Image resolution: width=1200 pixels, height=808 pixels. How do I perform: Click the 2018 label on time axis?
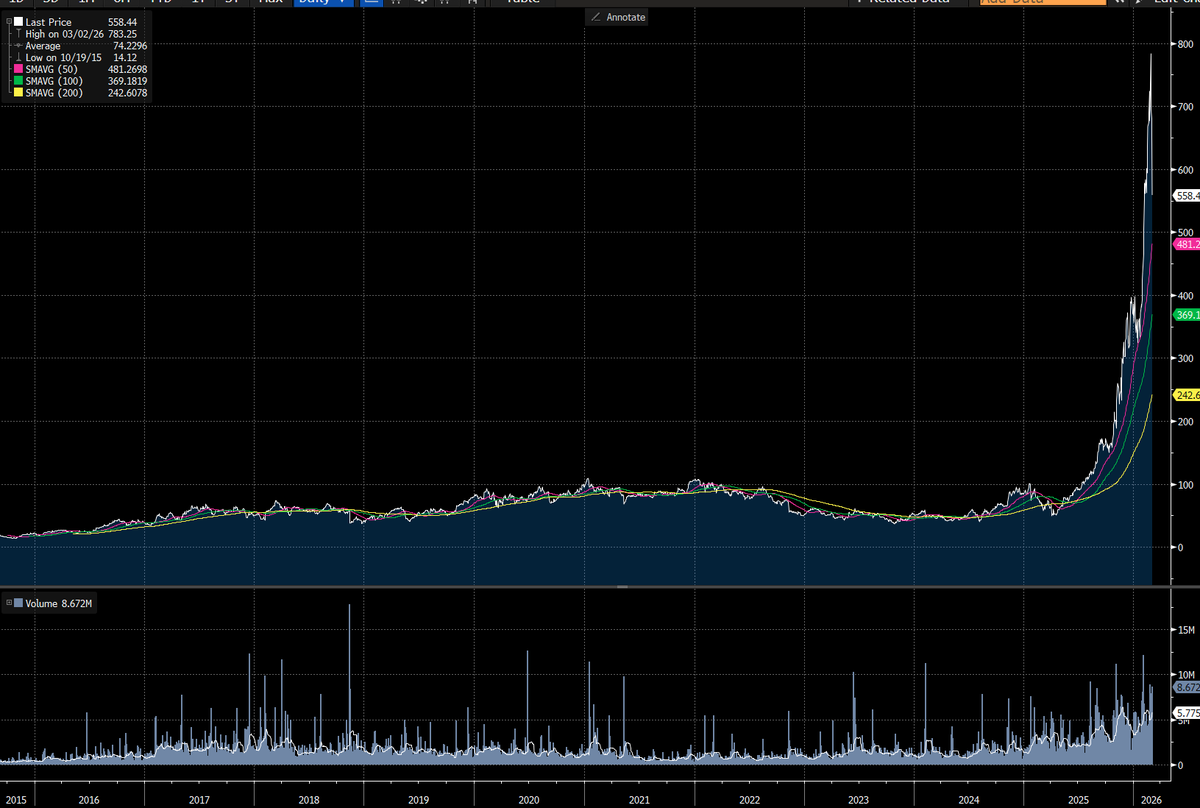click(x=309, y=799)
